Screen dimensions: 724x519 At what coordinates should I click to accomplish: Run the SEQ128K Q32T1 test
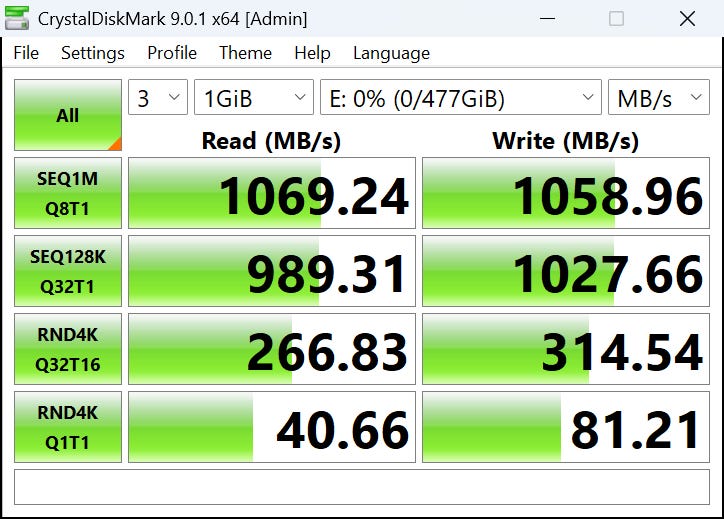68,271
